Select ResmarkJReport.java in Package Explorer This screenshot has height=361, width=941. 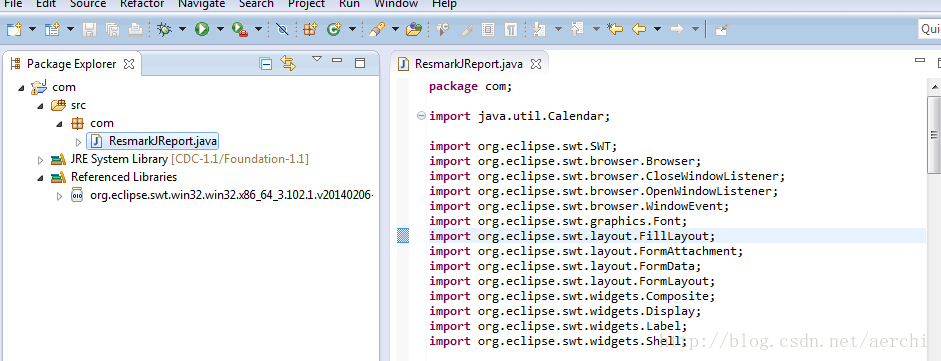(153, 141)
